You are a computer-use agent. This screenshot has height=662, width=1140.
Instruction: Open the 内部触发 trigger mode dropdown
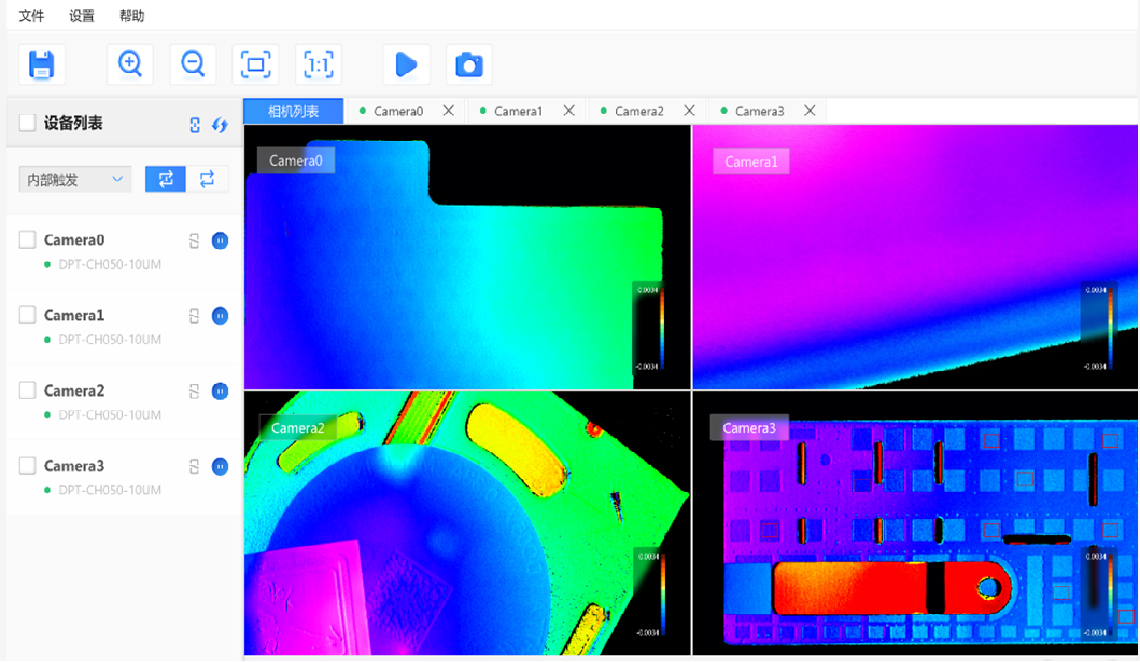75,179
